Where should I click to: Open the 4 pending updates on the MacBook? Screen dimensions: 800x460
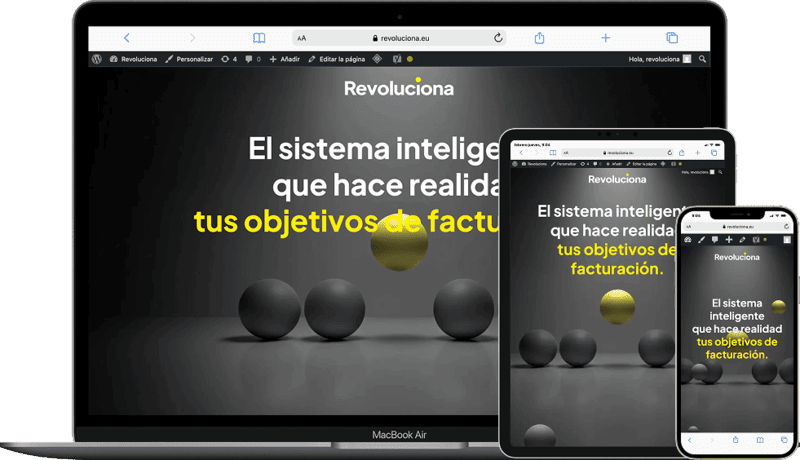click(229, 59)
